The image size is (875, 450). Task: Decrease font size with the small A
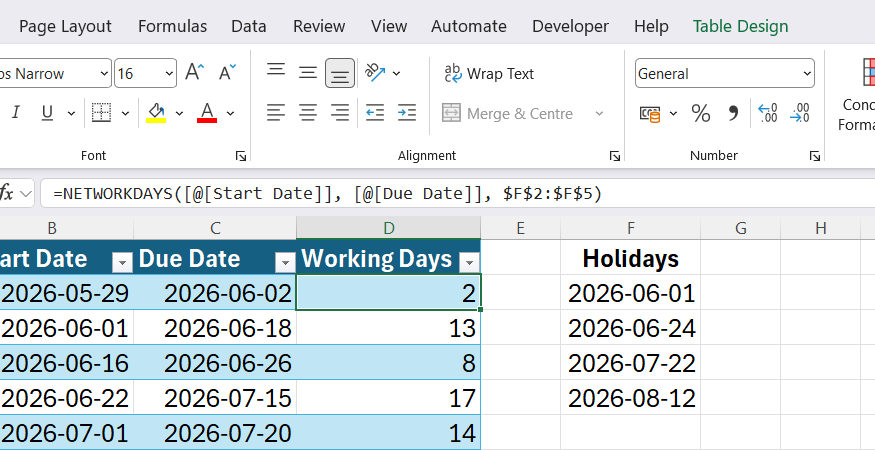tap(227, 73)
